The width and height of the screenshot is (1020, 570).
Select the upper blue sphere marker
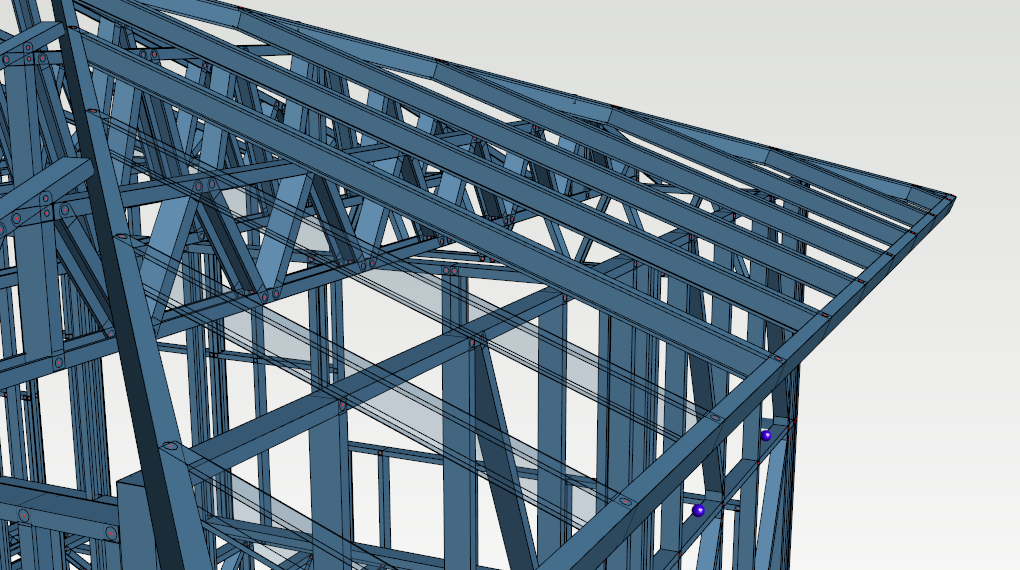coord(766,435)
